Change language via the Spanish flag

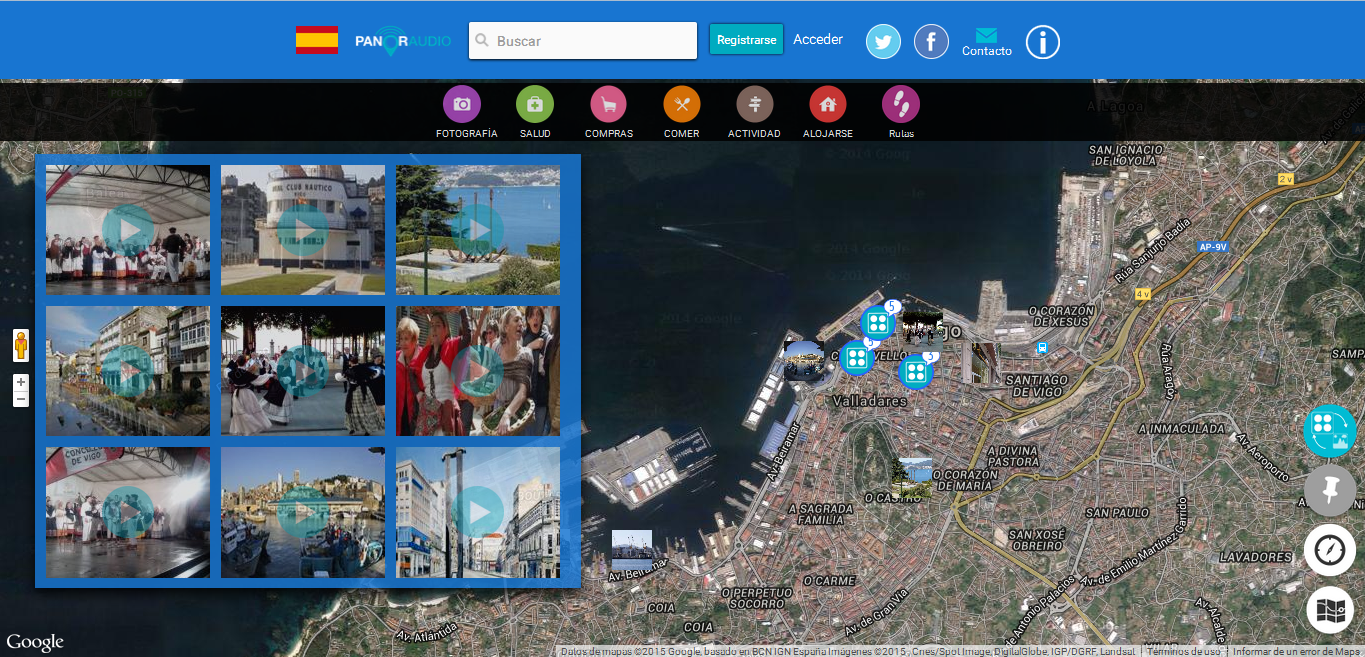coord(316,40)
